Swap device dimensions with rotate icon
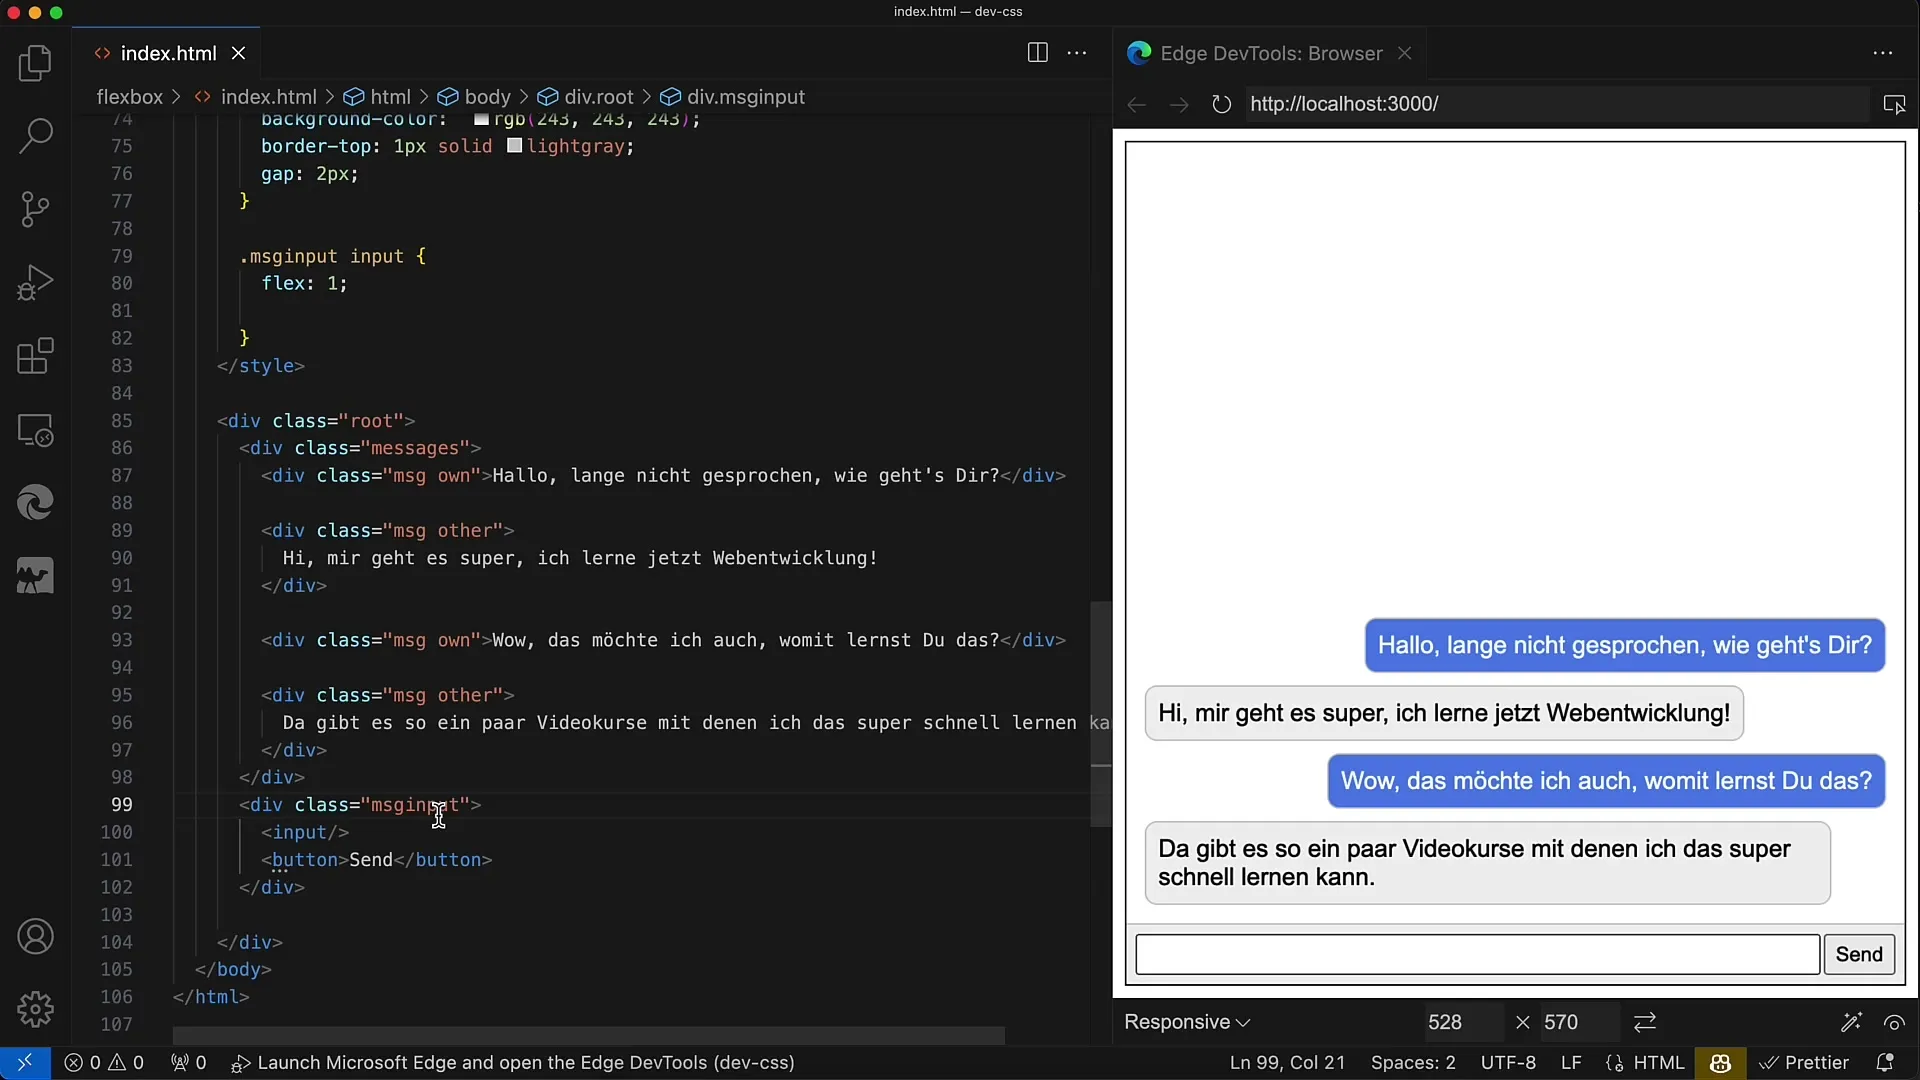 [1645, 1022]
